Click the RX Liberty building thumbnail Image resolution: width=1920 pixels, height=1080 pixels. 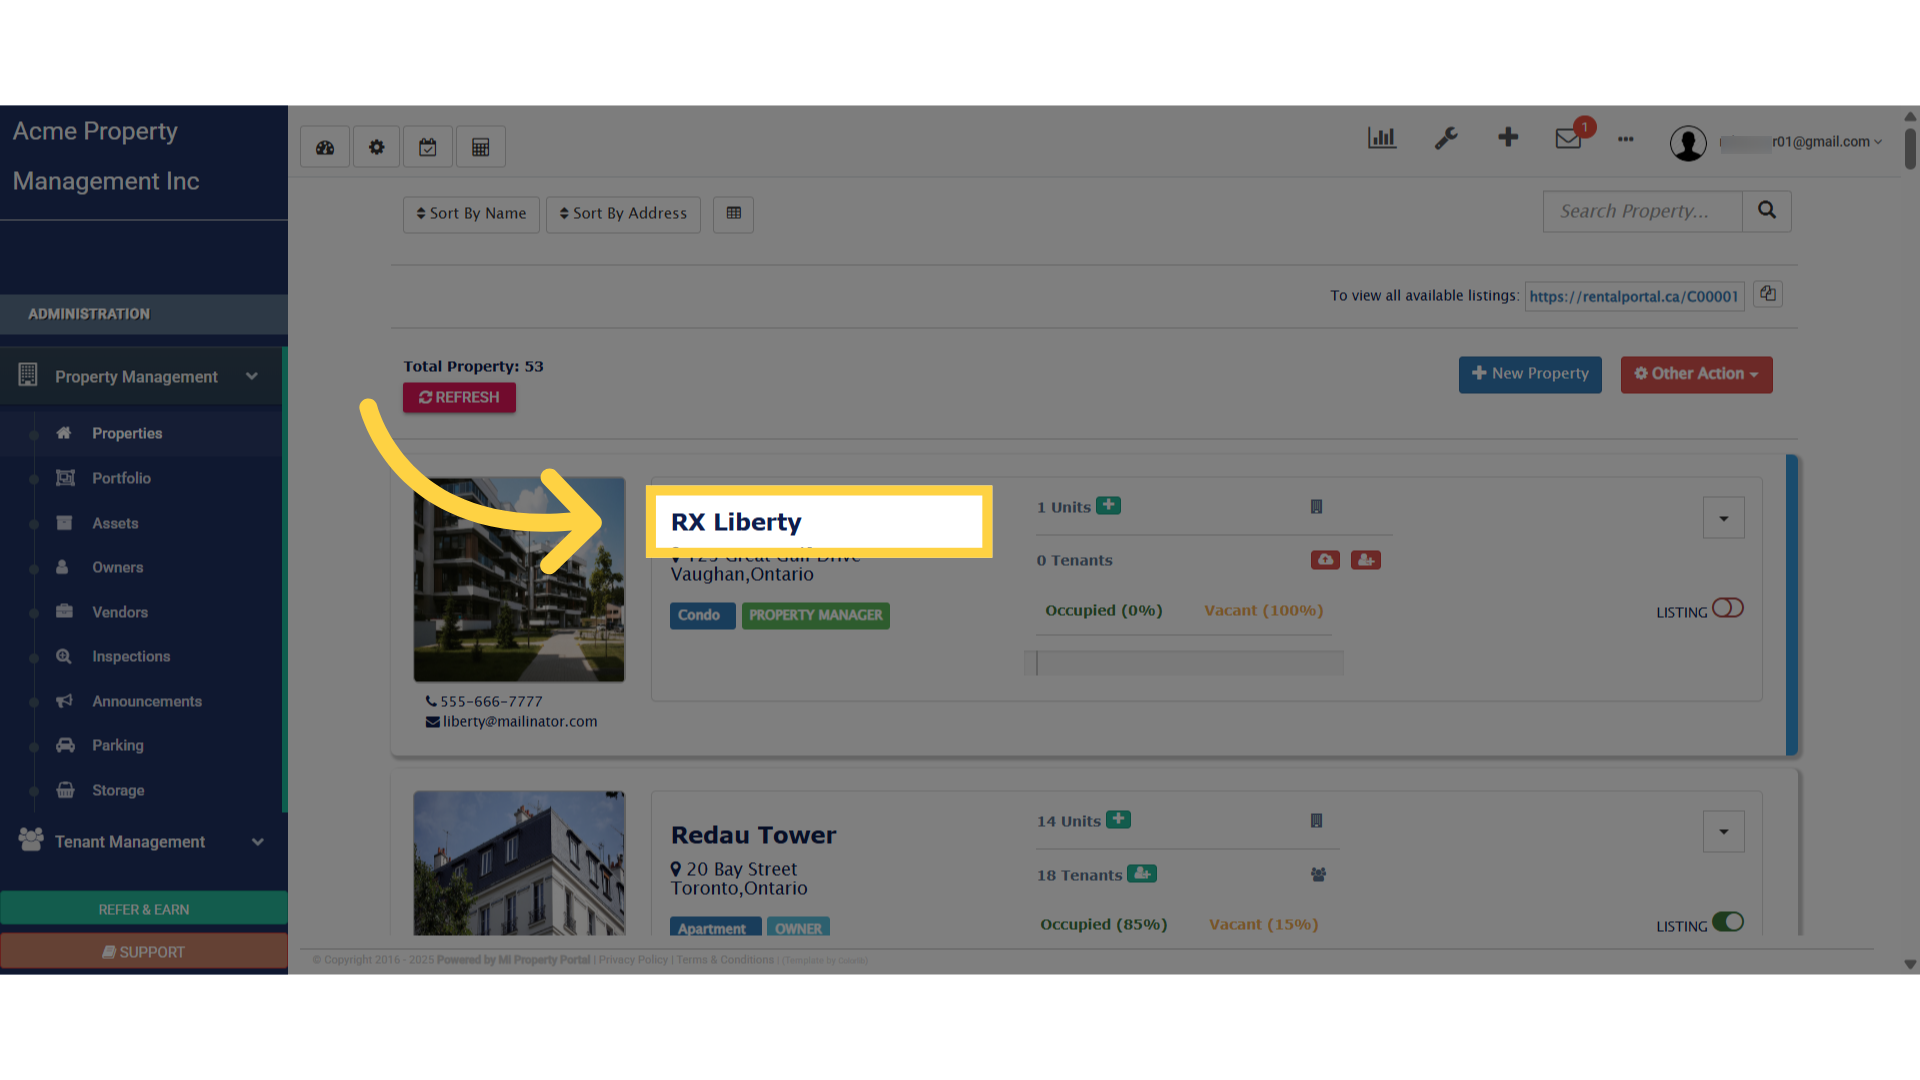tap(519, 580)
